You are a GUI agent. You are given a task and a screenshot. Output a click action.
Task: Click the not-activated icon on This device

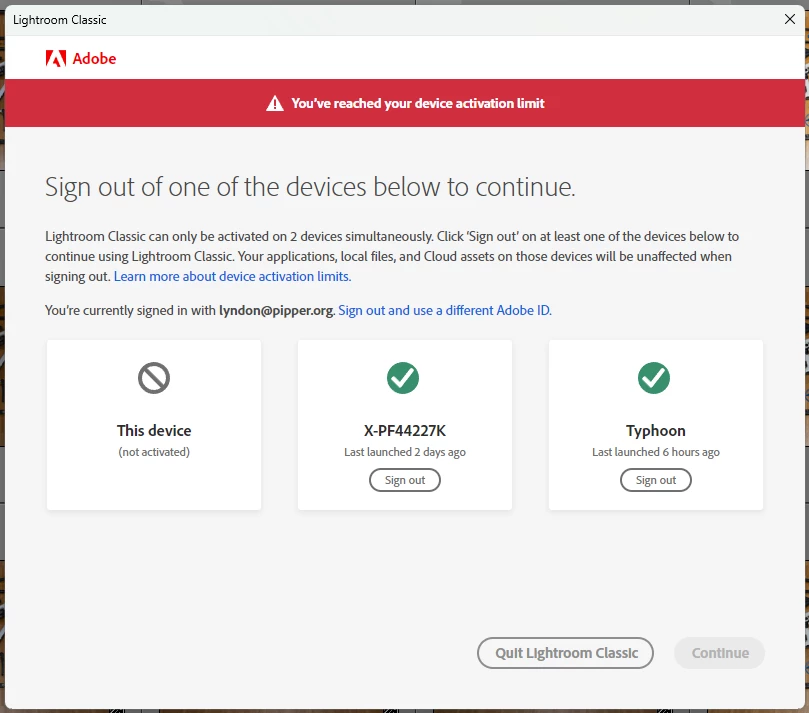tap(154, 378)
